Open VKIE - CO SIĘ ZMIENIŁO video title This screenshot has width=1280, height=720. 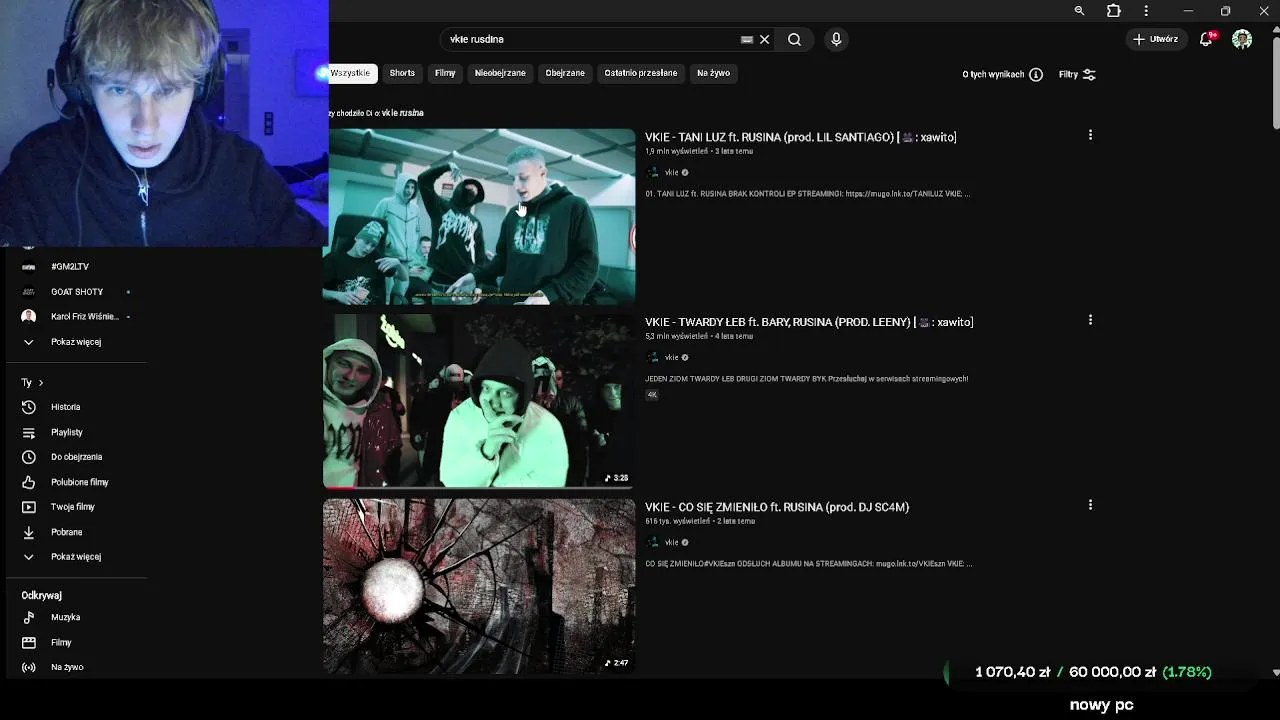click(x=777, y=507)
